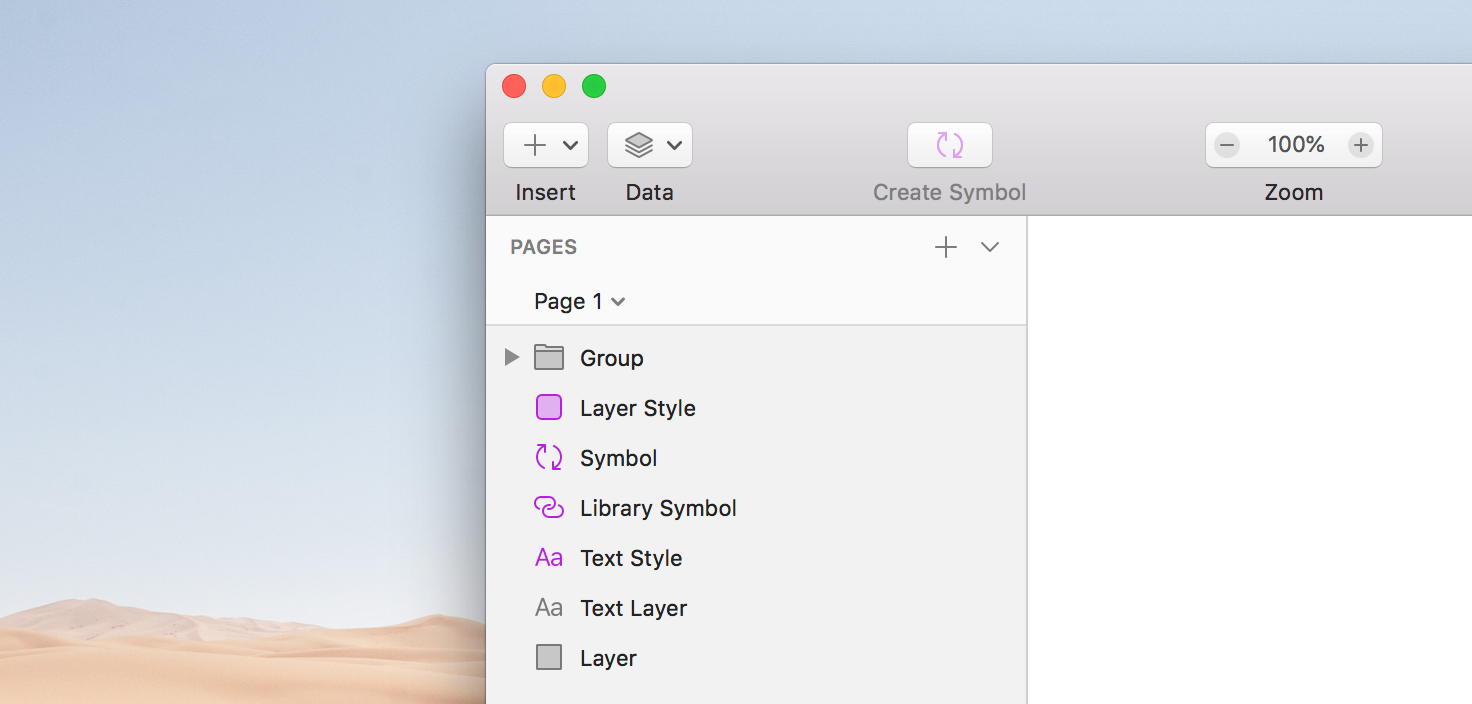This screenshot has width=1472, height=704.
Task: Click the Library Symbol link icon
Action: 549,507
